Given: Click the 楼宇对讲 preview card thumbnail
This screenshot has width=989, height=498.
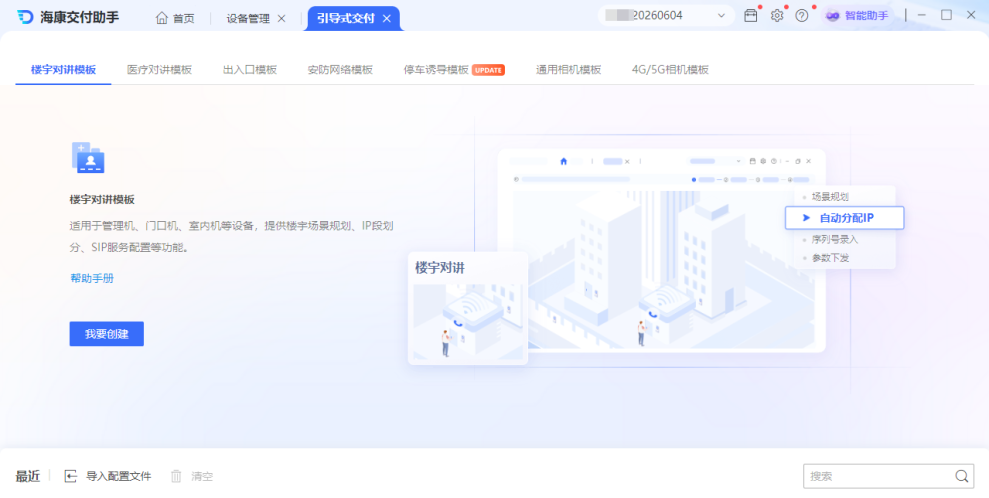Looking at the screenshot, I should click(x=468, y=308).
